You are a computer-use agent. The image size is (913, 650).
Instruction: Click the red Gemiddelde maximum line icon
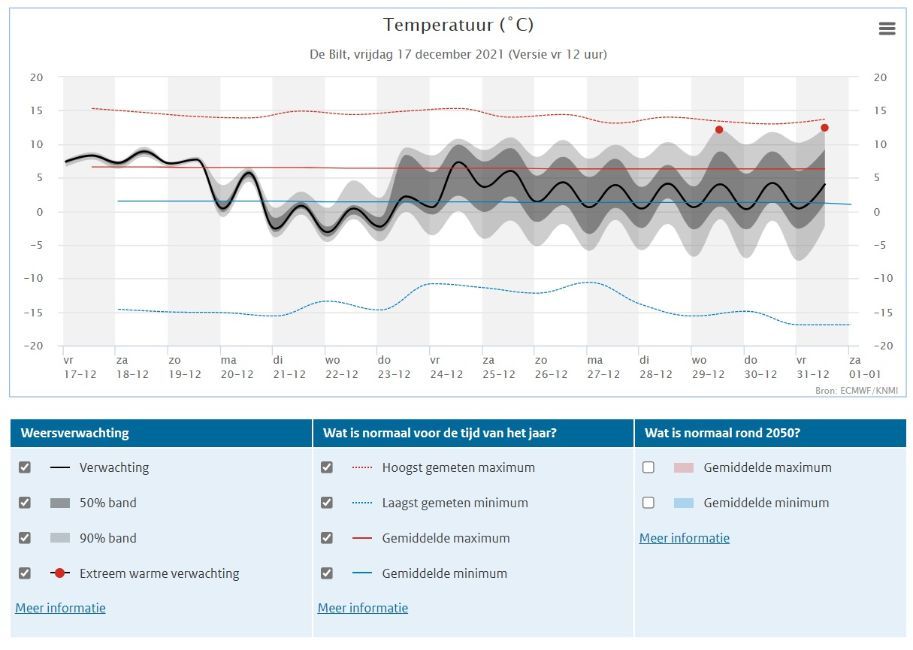[x=362, y=538]
